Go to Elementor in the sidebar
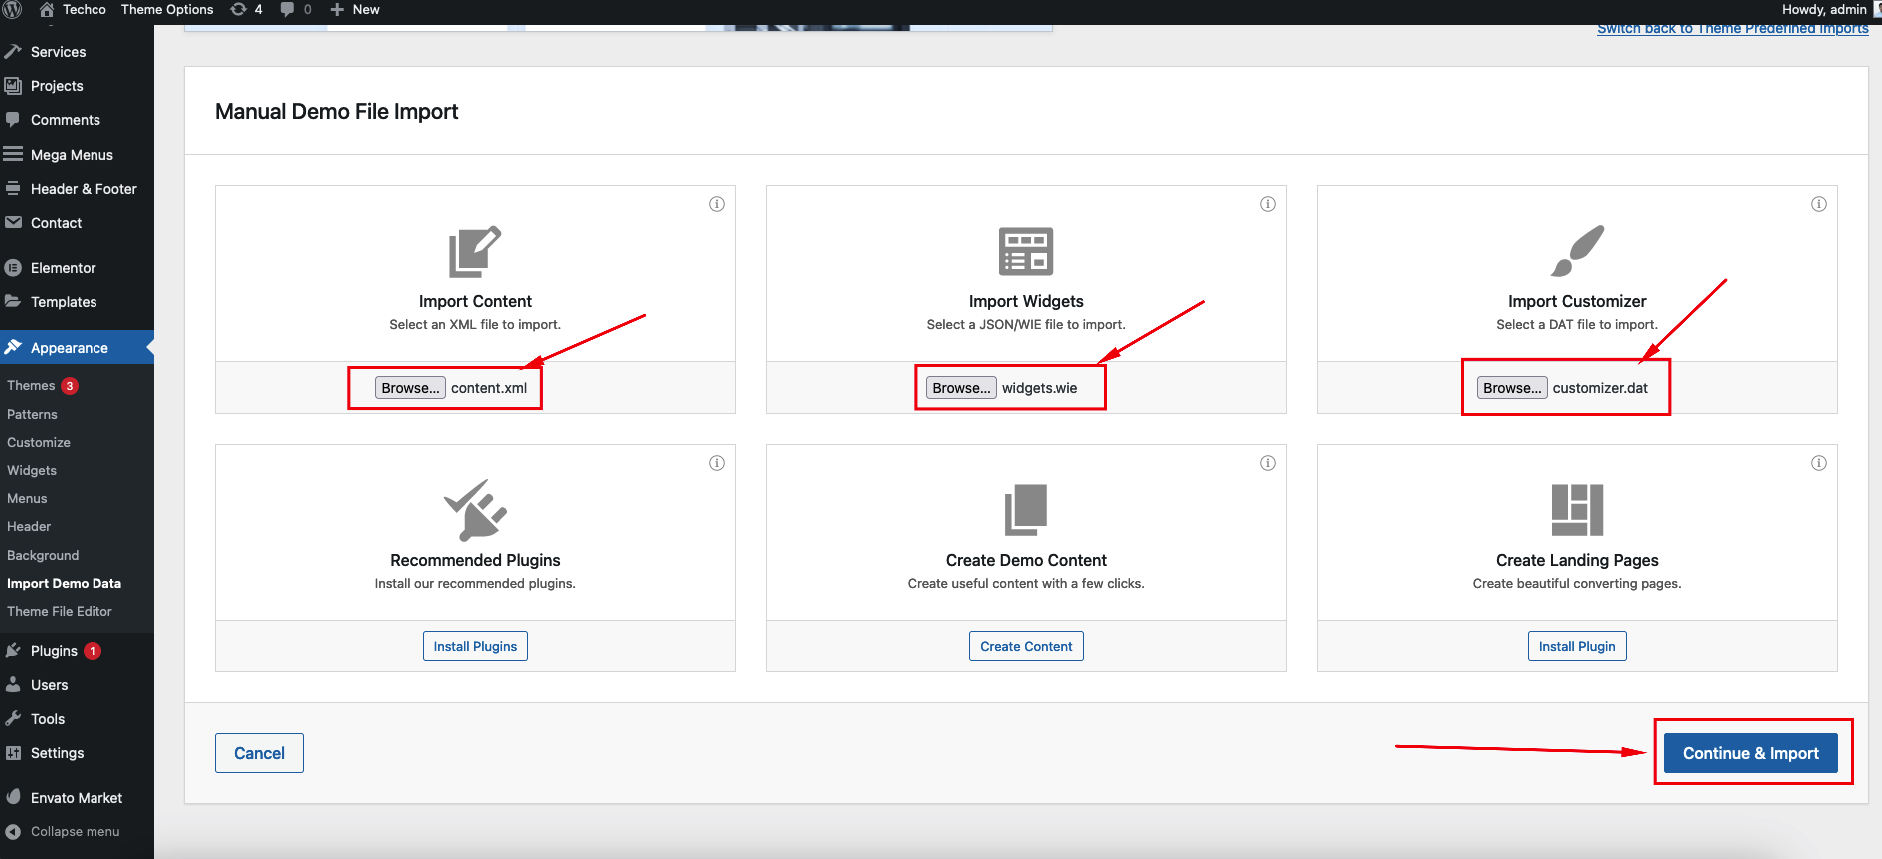Image resolution: width=1882 pixels, height=859 pixels. pos(63,268)
